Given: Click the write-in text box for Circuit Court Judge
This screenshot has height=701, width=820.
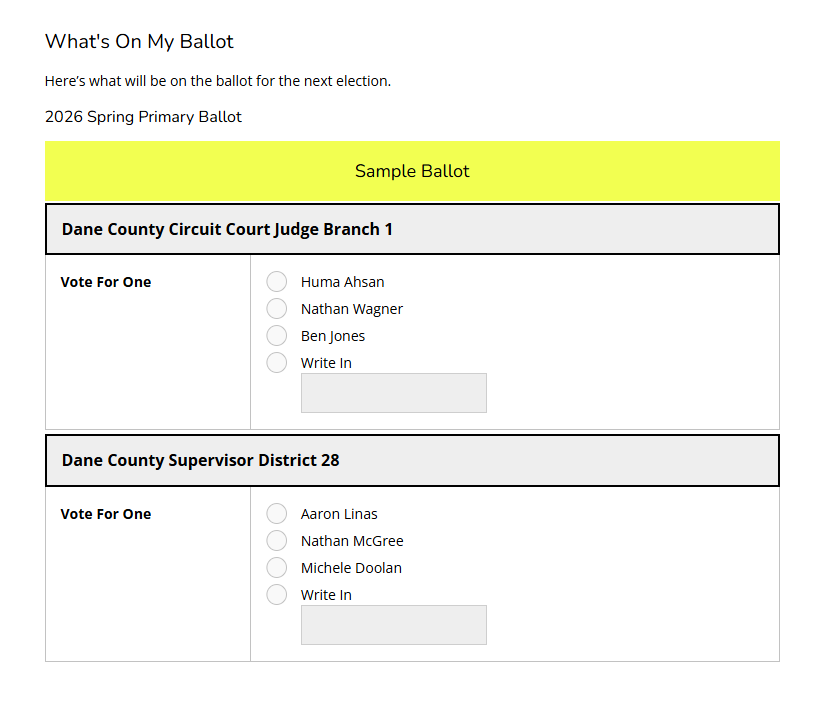Looking at the screenshot, I should pyautogui.click(x=393, y=393).
